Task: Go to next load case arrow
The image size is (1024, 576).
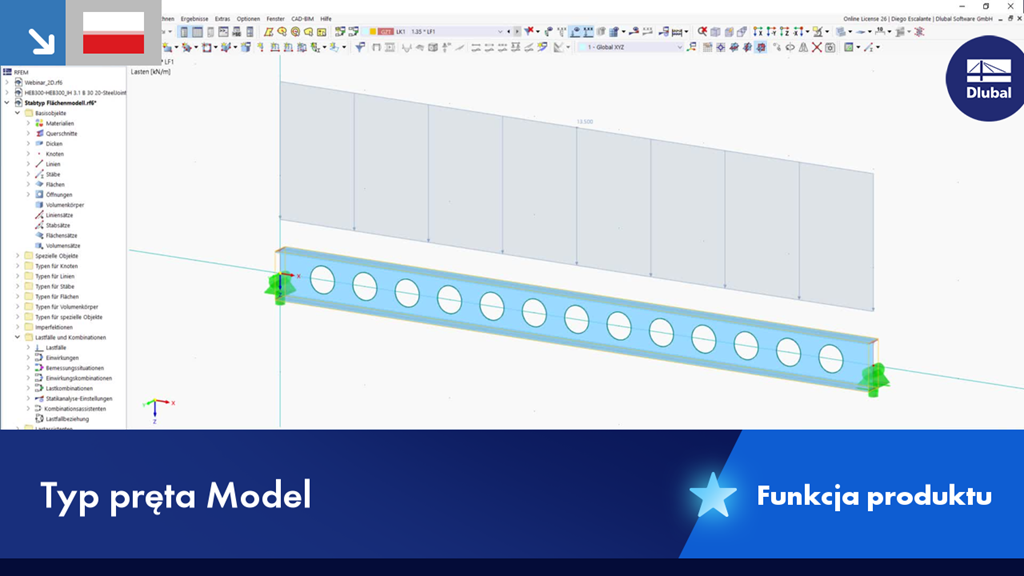Action: tap(517, 31)
